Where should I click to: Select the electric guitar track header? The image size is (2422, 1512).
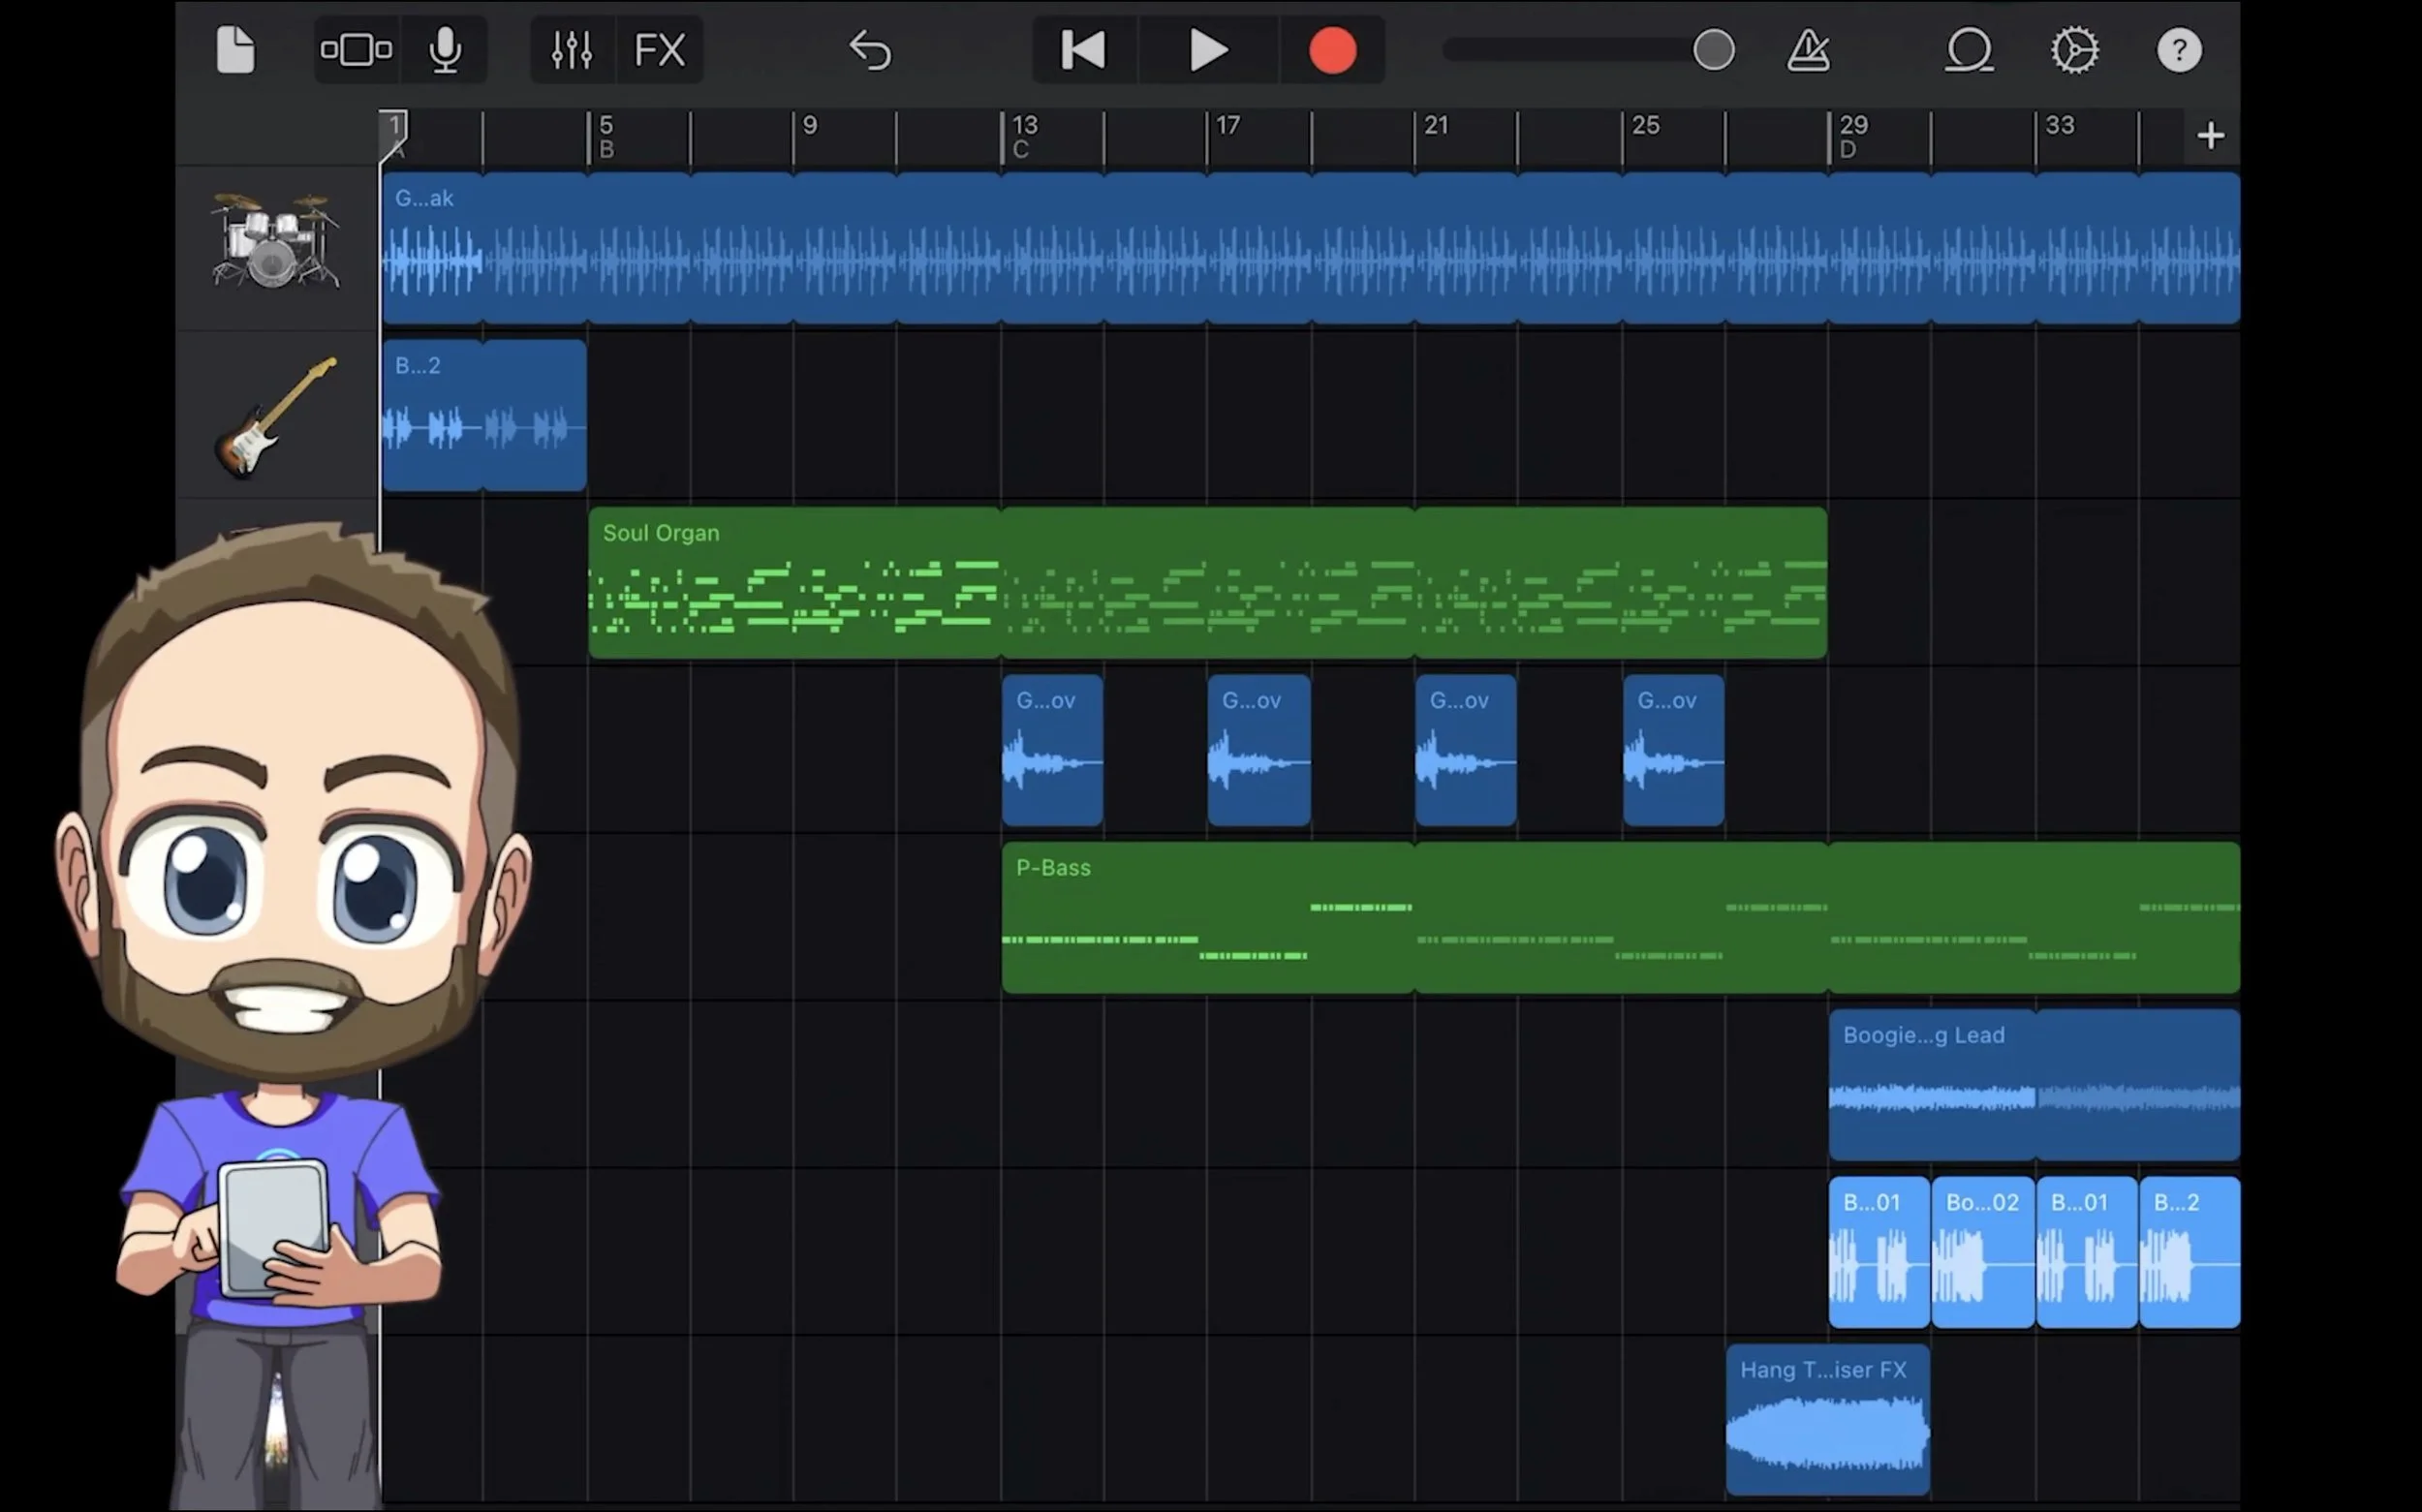276,416
